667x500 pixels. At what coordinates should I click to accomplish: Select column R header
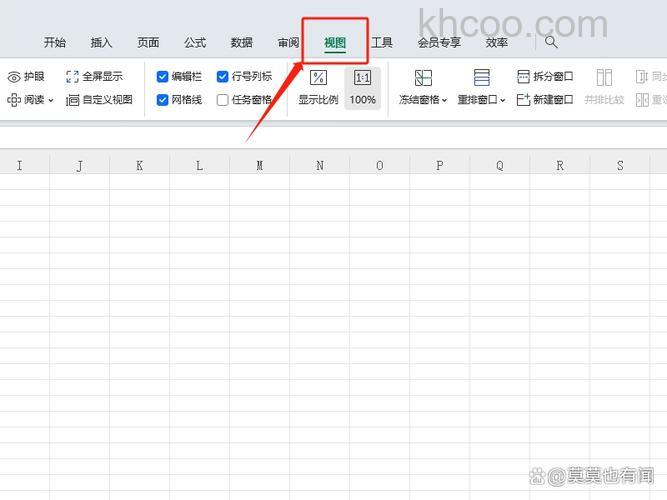pyautogui.click(x=560, y=165)
